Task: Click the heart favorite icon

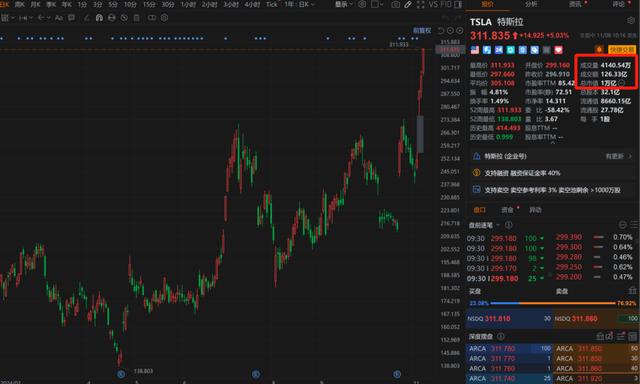Action: 558,50
